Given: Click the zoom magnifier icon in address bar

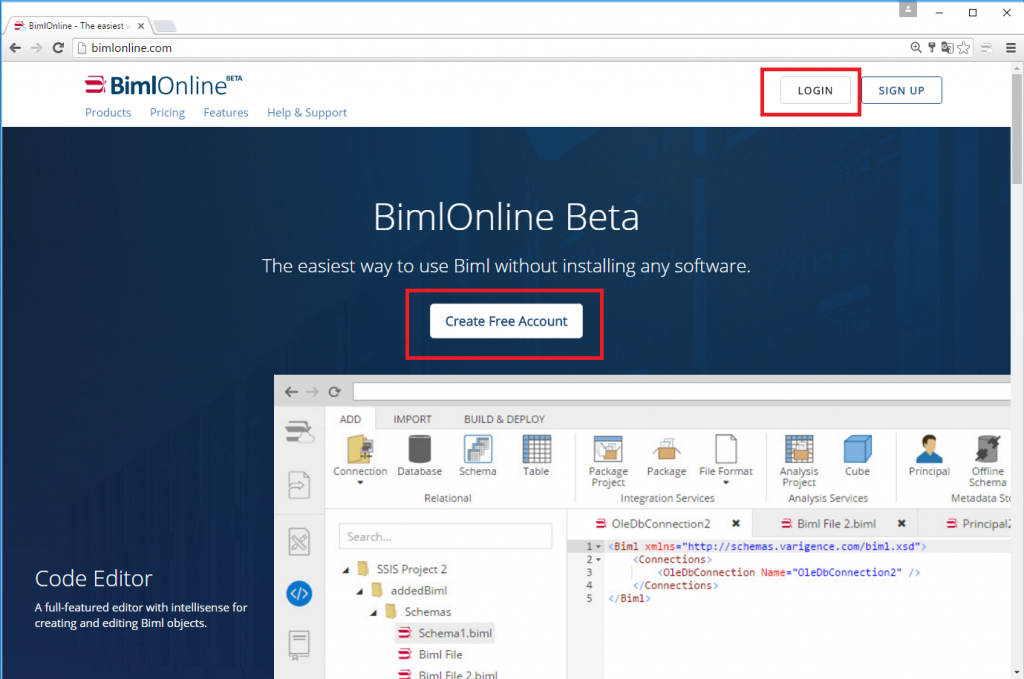Looking at the screenshot, I should 916,48.
